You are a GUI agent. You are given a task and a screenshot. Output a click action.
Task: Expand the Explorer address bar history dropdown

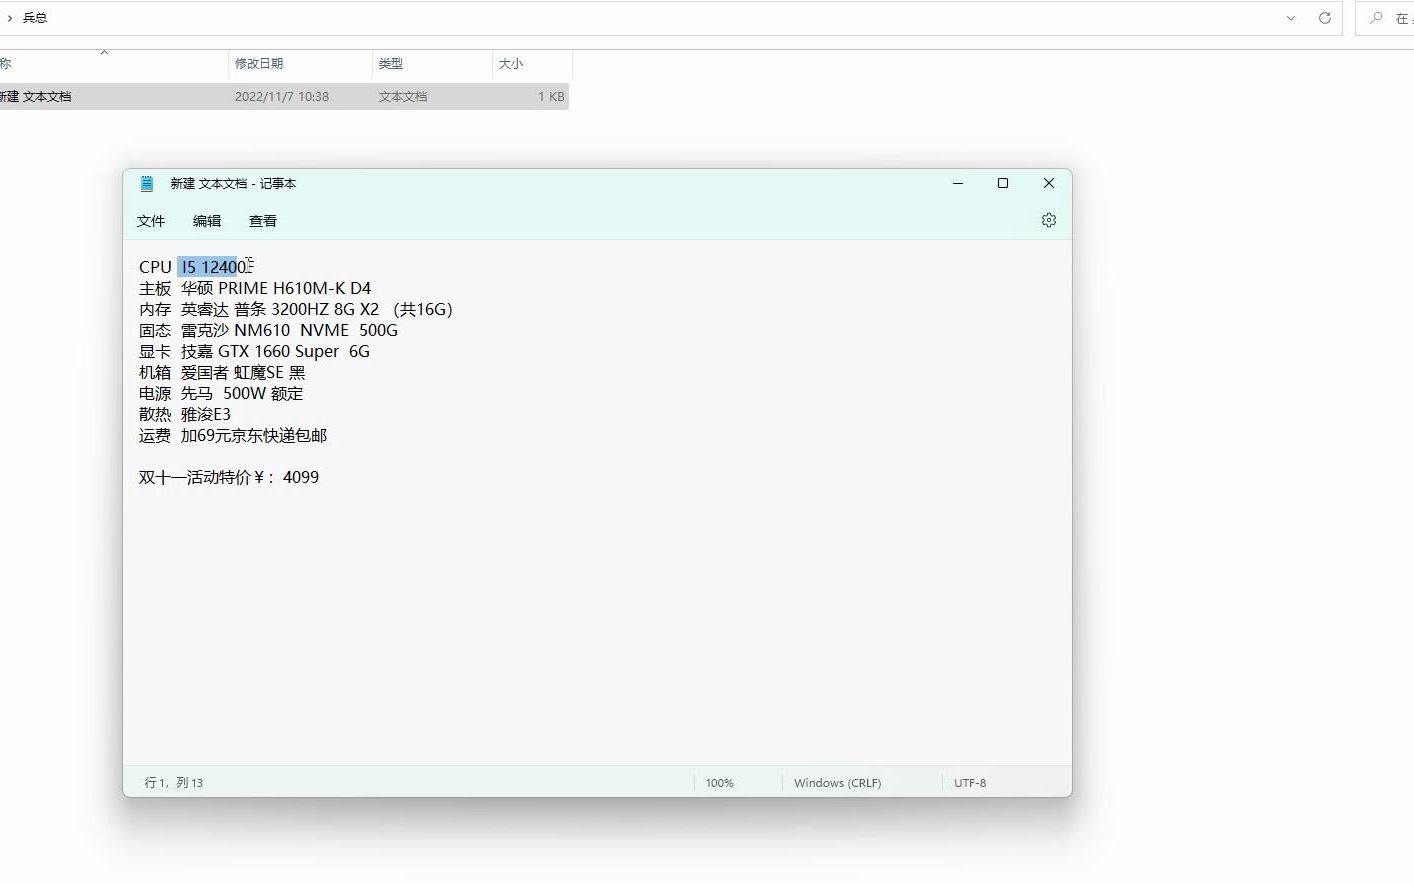point(1291,18)
